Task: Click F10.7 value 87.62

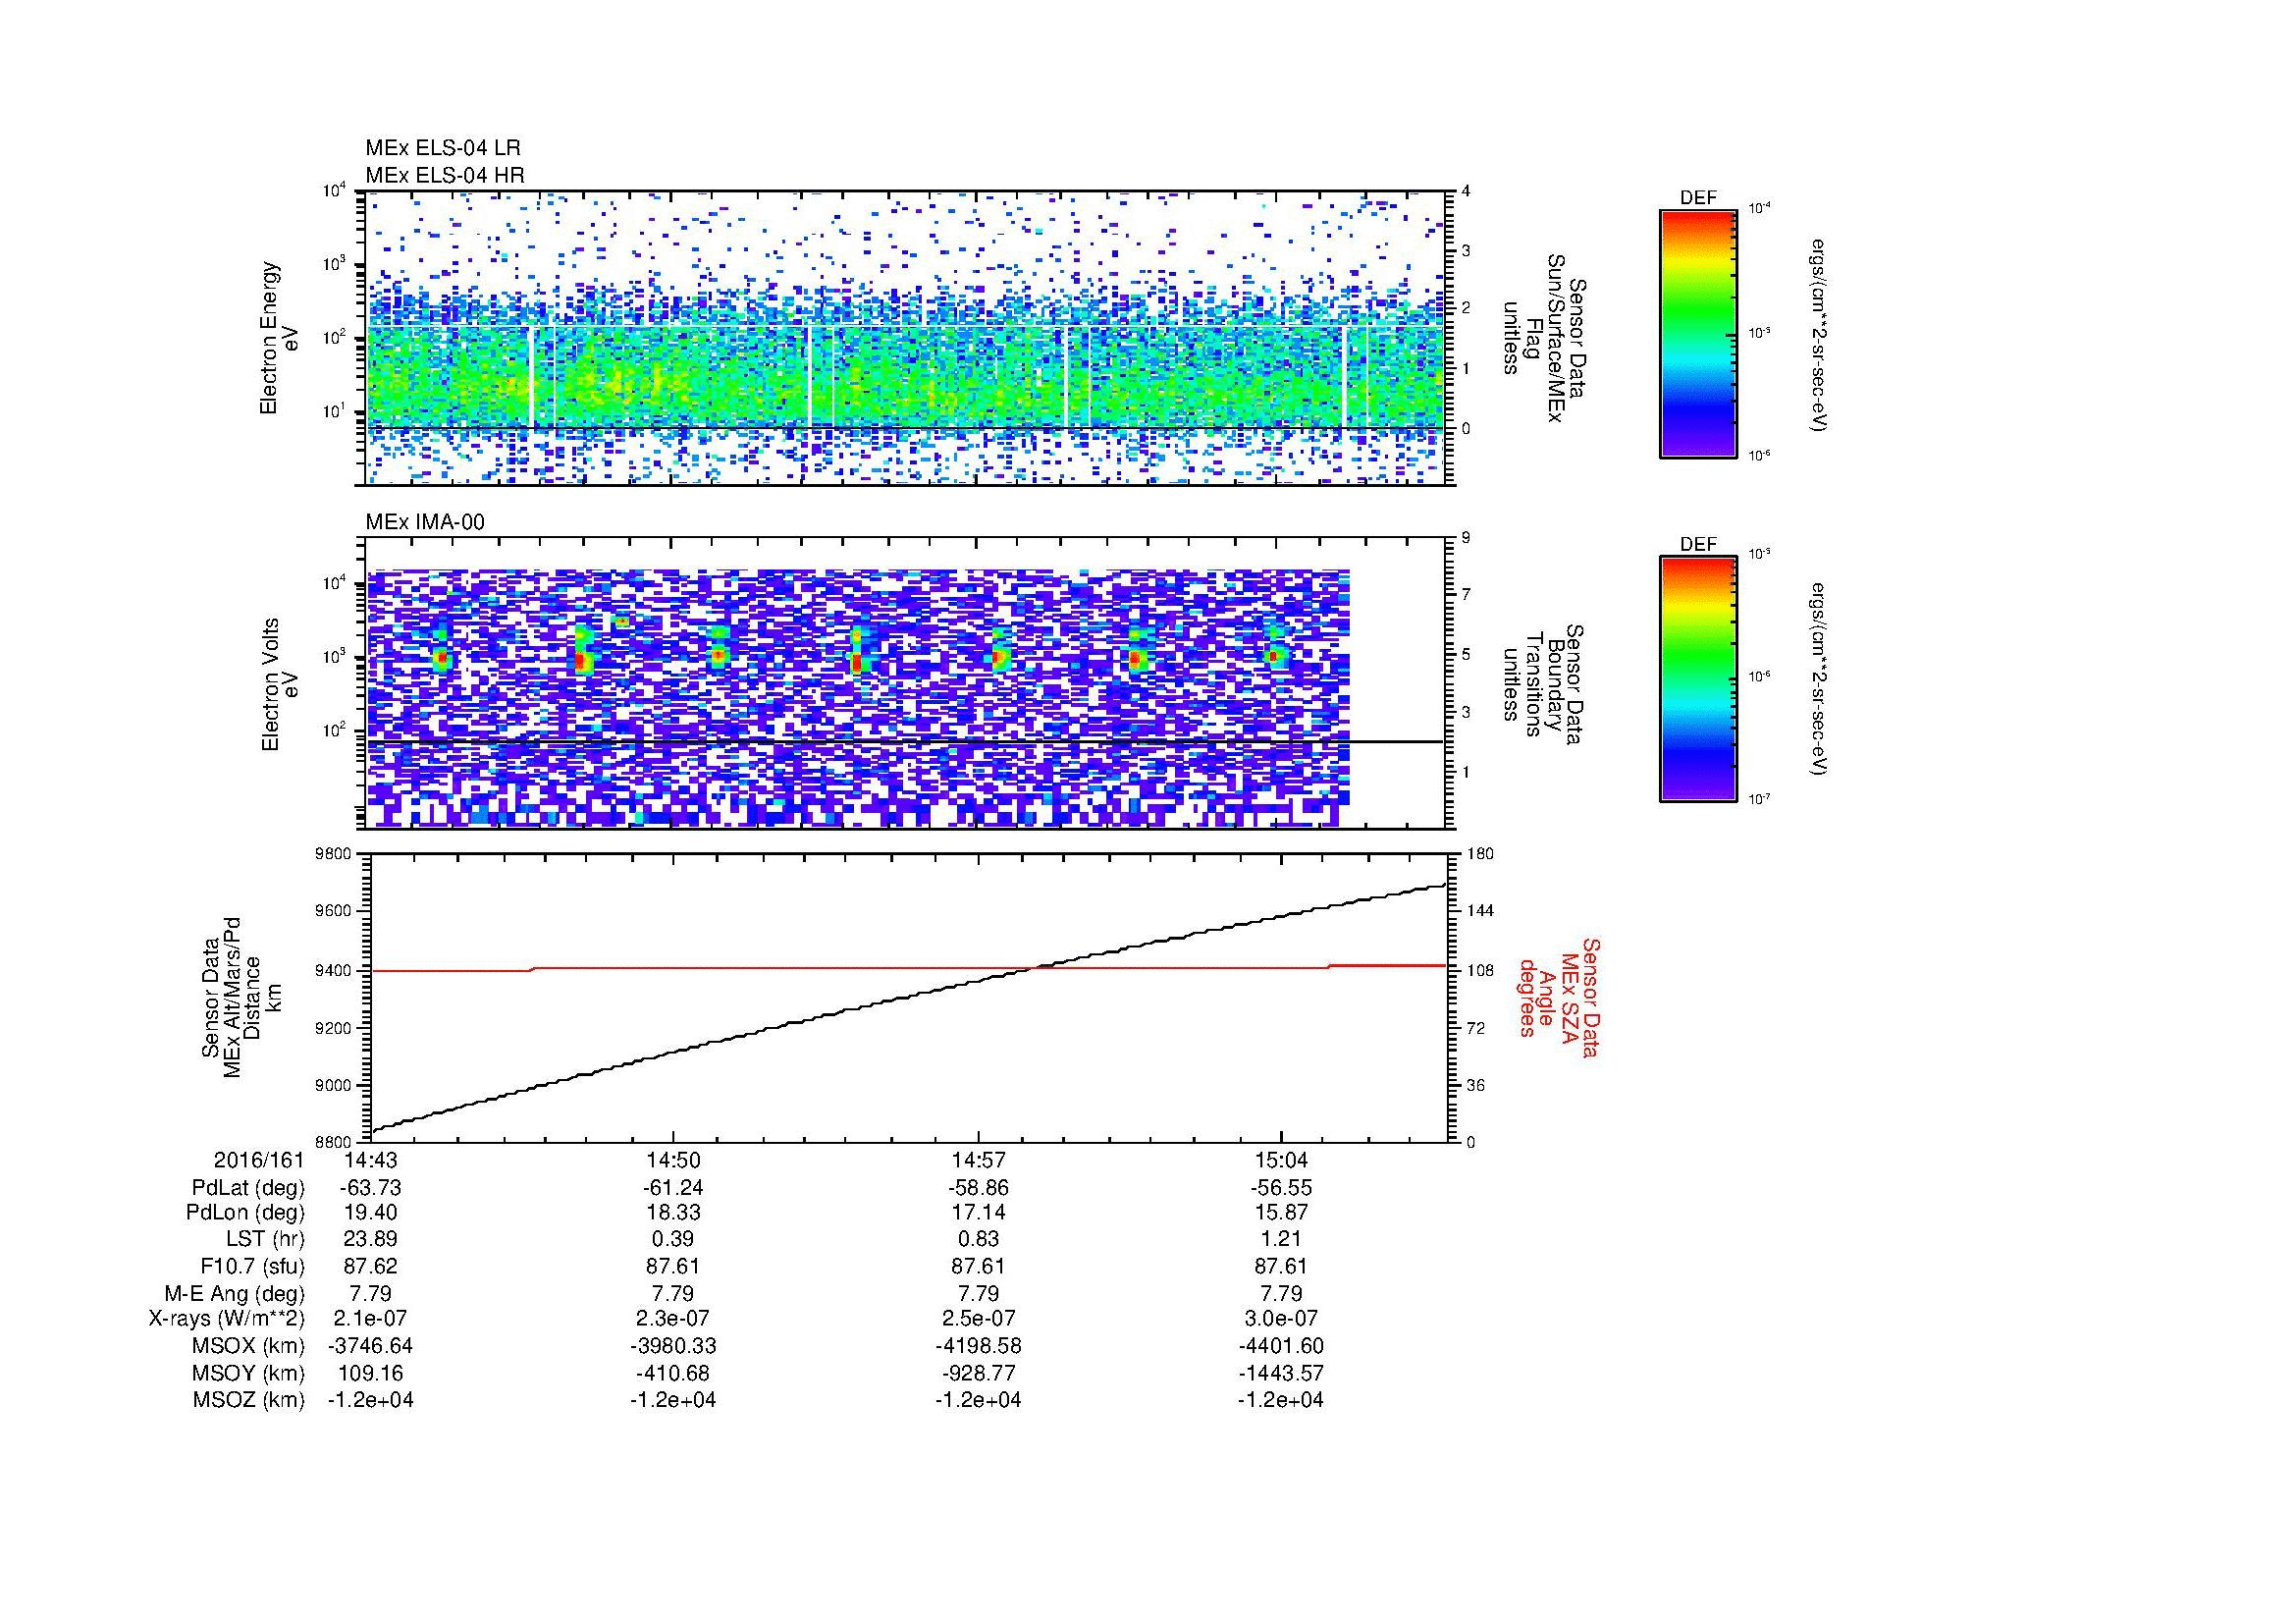Action: pos(370,1267)
